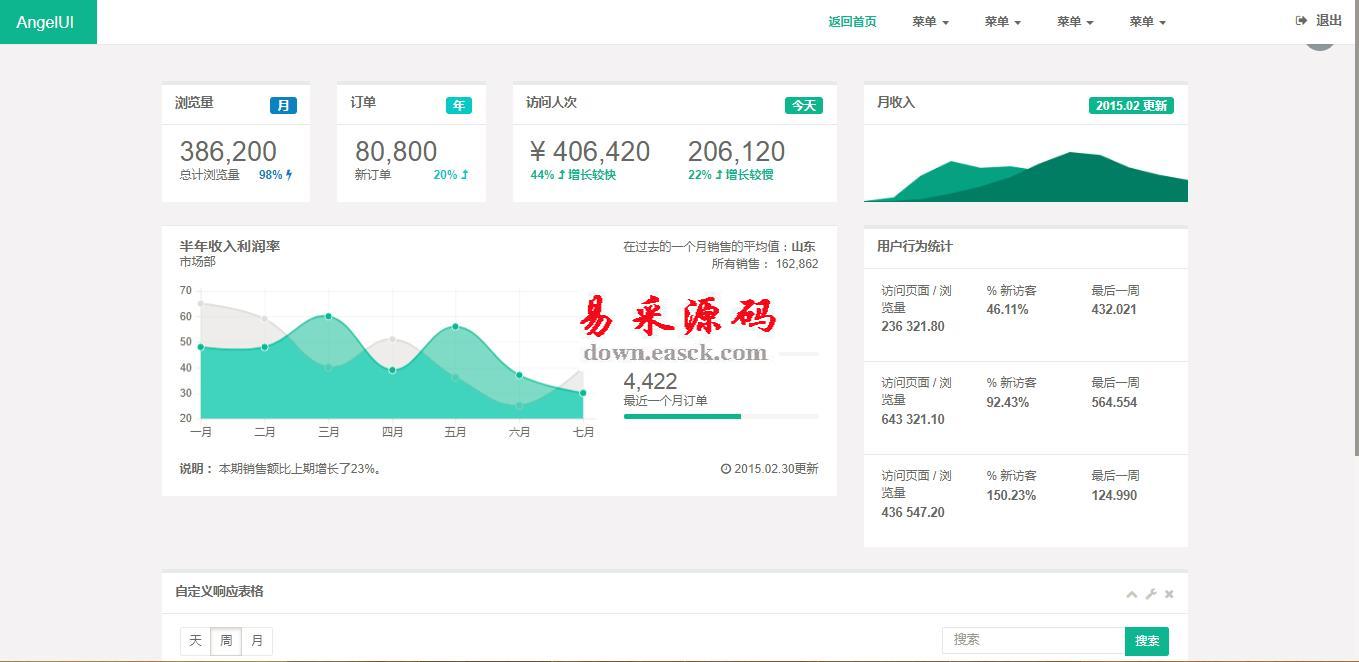Select 月 in the day/week/month toggle group

[x=257, y=641]
